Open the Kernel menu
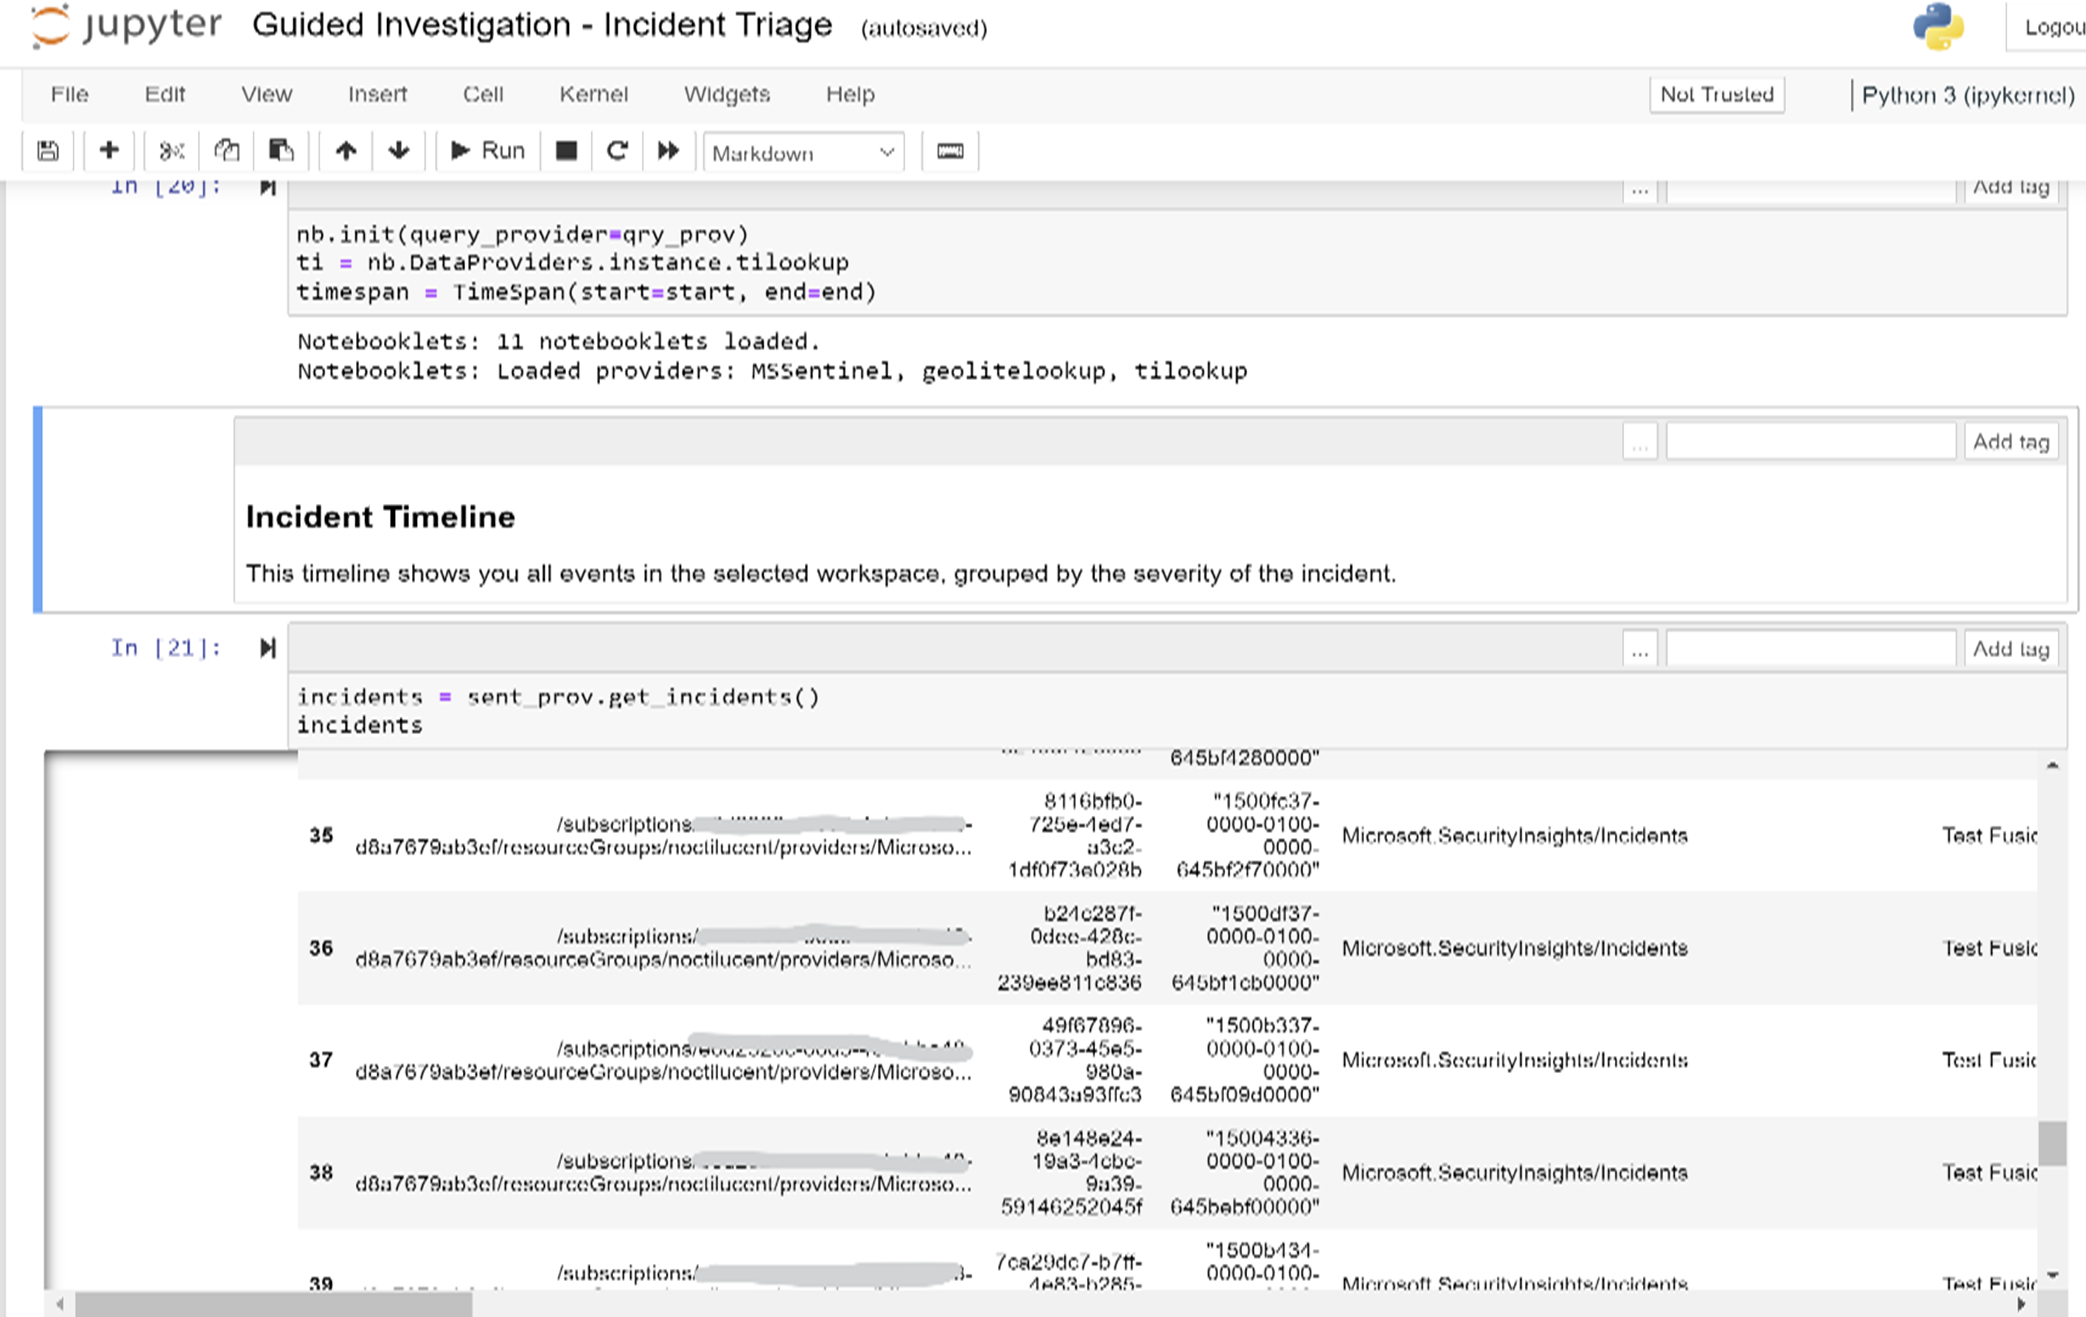 [593, 94]
